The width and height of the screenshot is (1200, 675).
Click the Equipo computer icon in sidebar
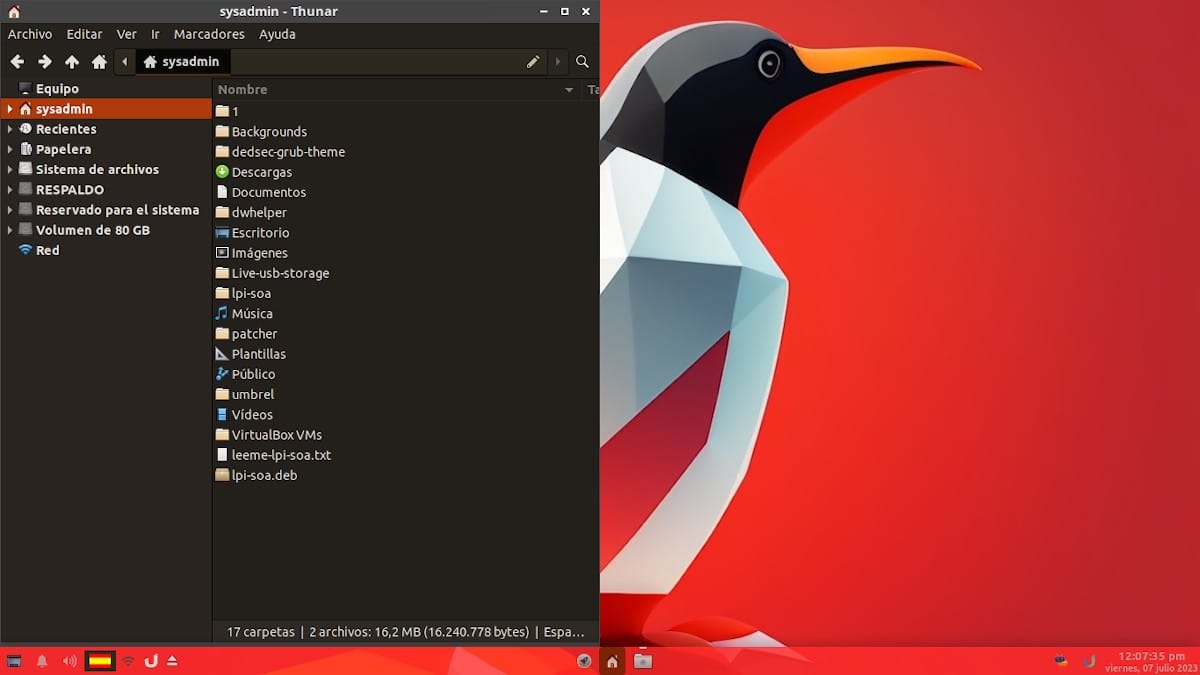point(25,89)
